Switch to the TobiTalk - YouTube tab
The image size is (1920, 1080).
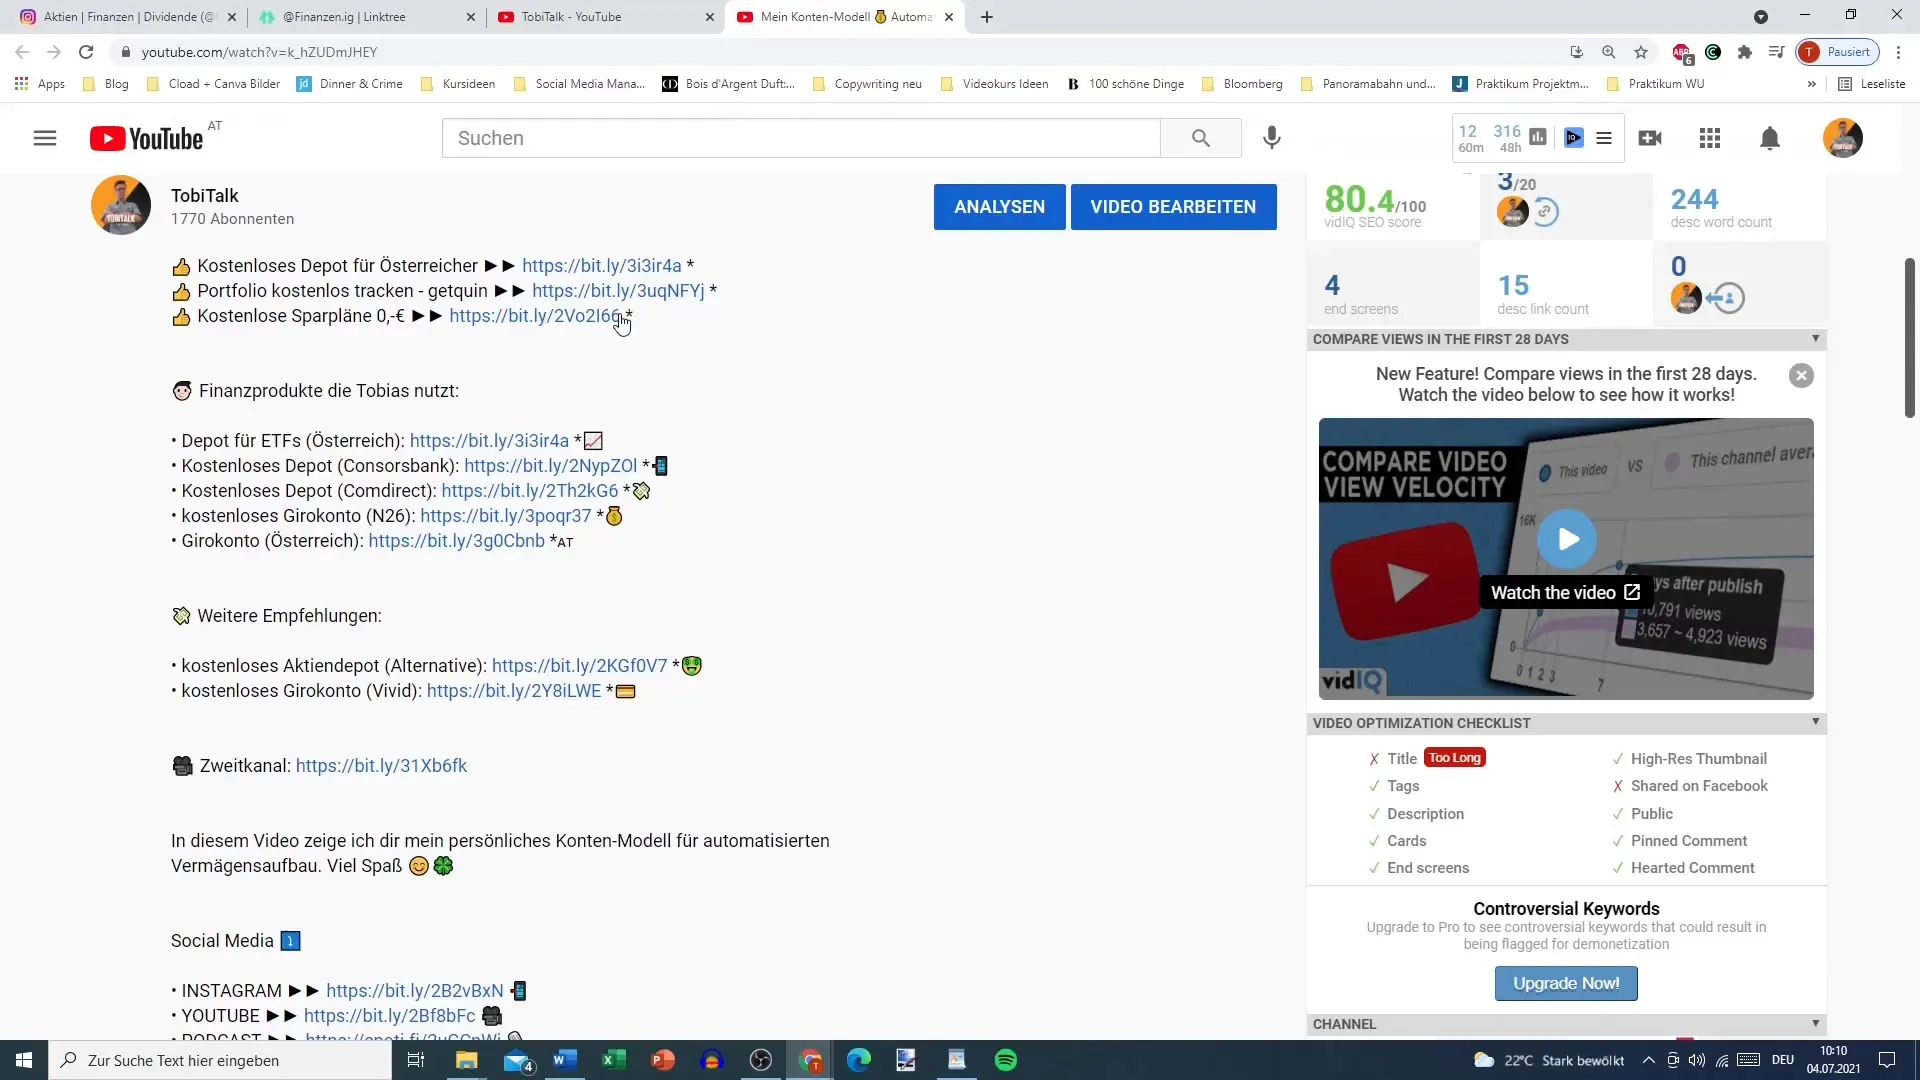click(606, 17)
